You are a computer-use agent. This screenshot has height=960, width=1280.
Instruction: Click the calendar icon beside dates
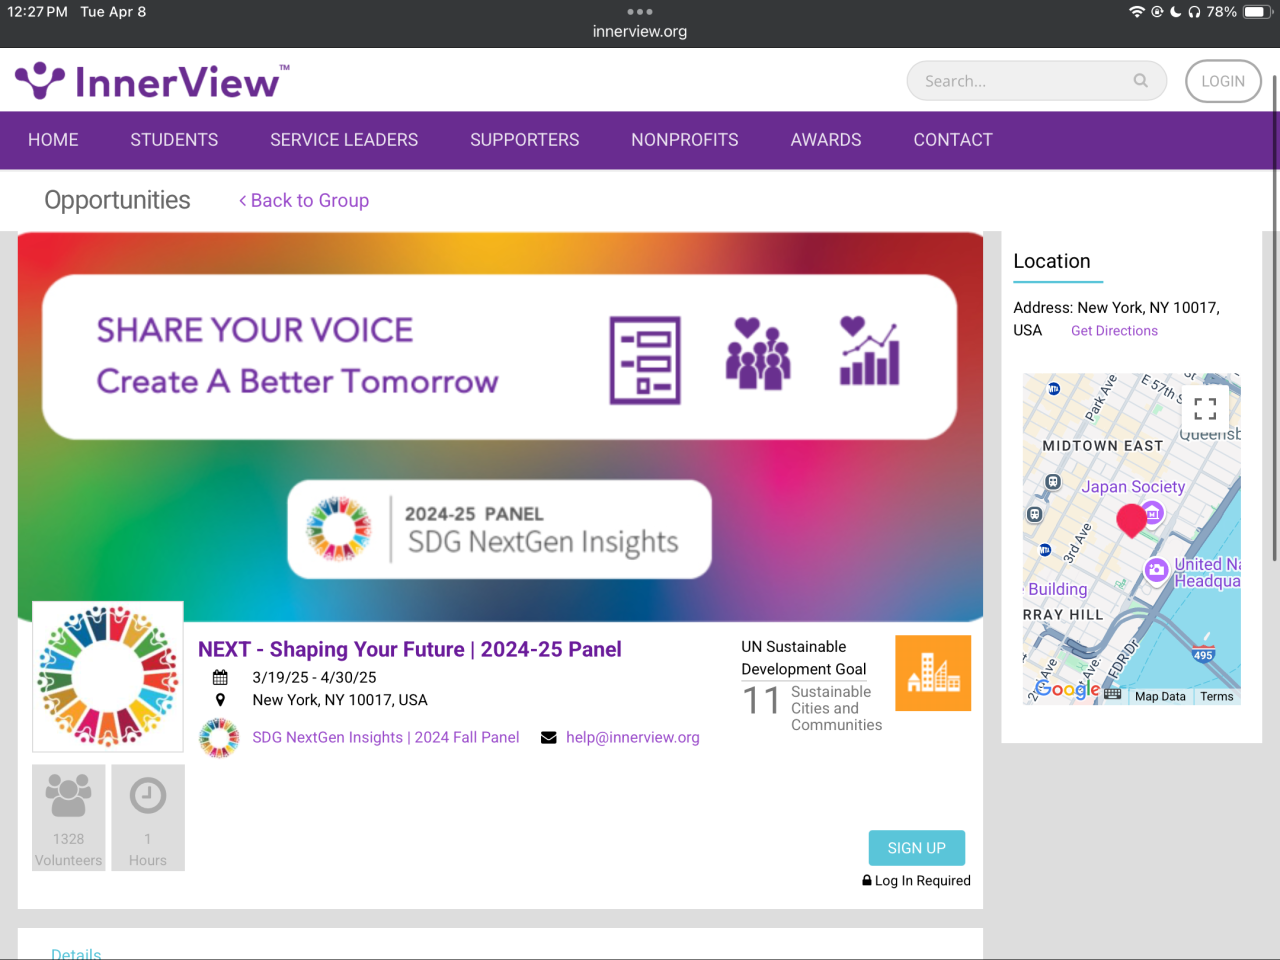[220, 677]
